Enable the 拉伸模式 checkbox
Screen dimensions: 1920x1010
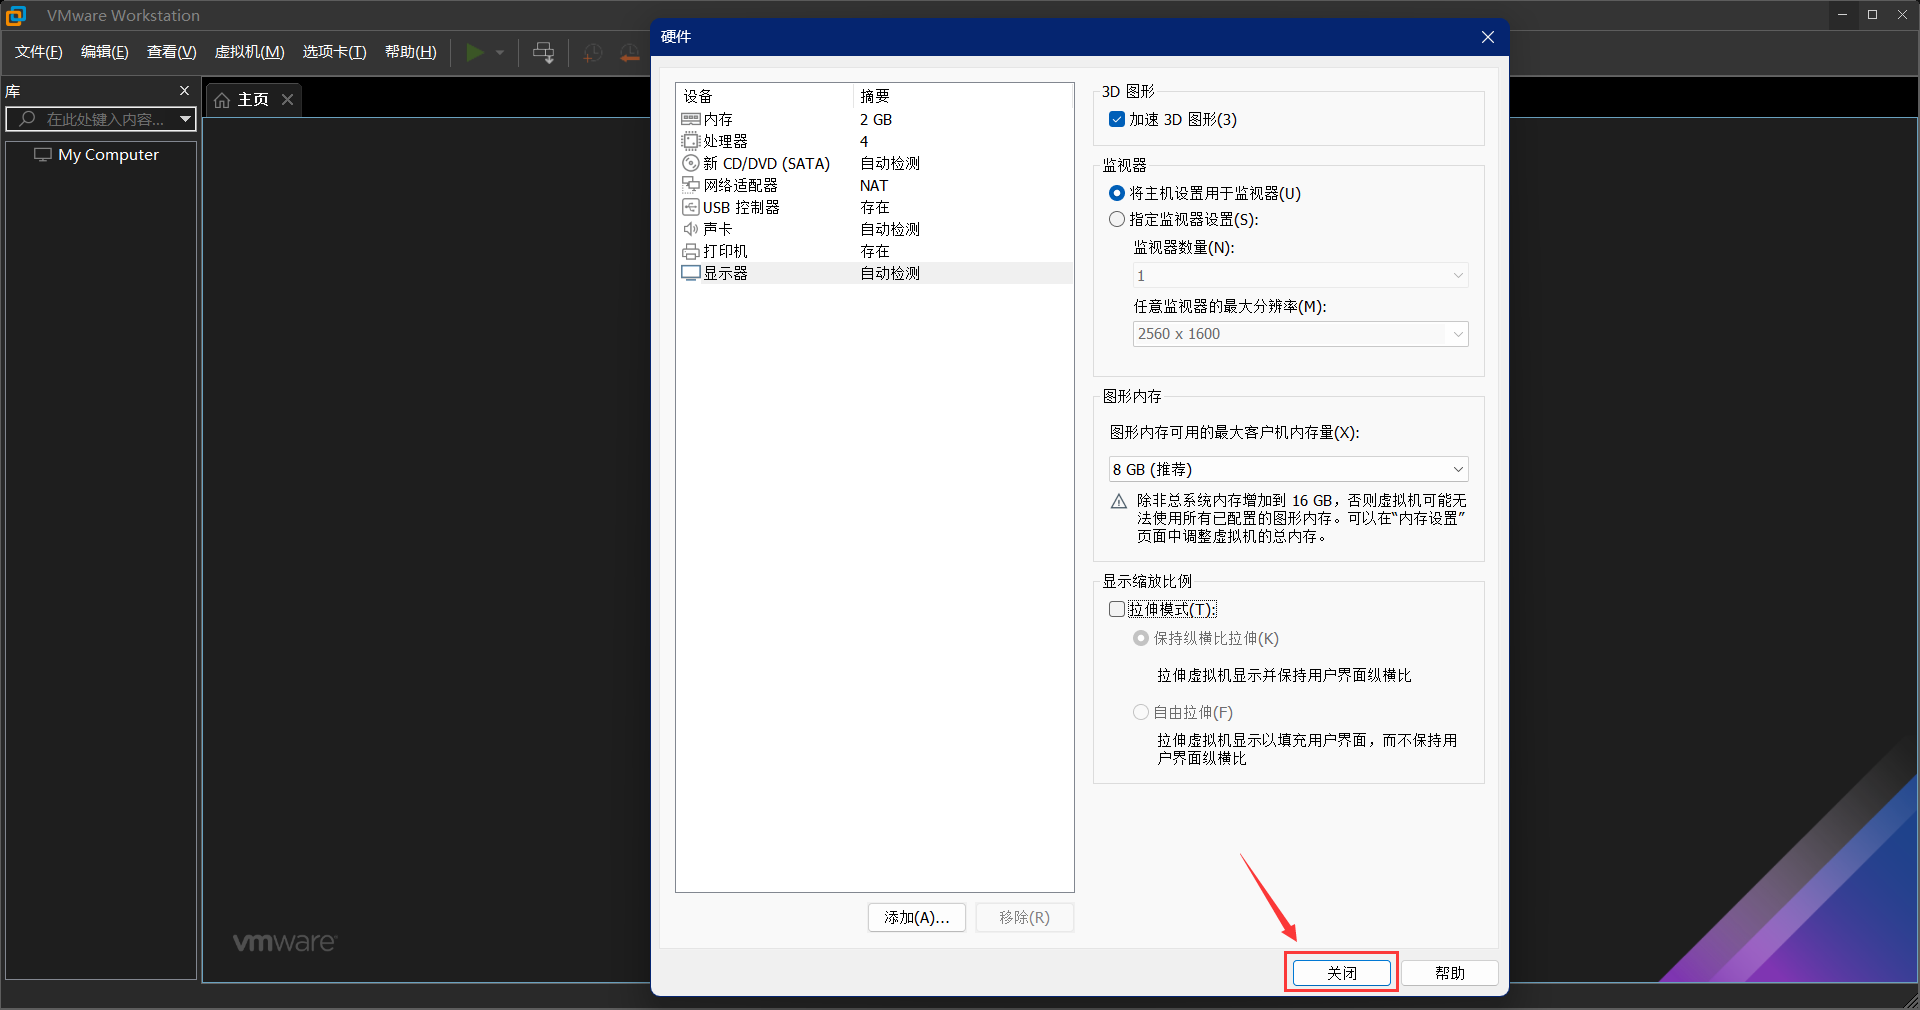click(x=1117, y=609)
